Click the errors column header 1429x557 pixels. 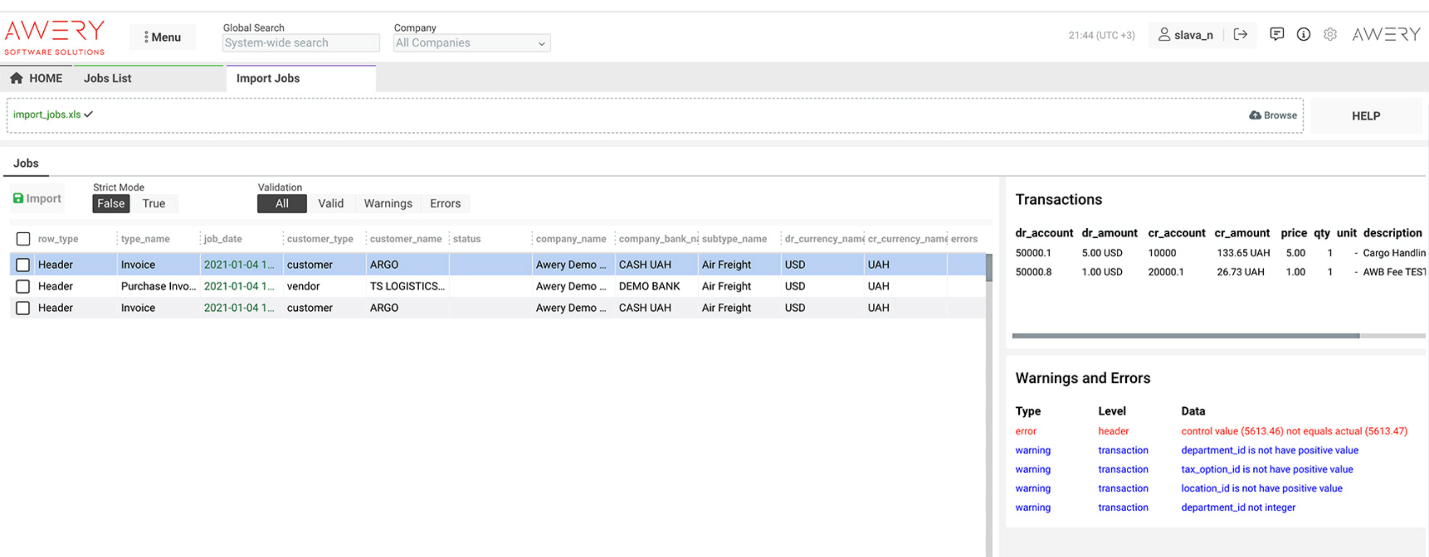pyautogui.click(x=964, y=239)
